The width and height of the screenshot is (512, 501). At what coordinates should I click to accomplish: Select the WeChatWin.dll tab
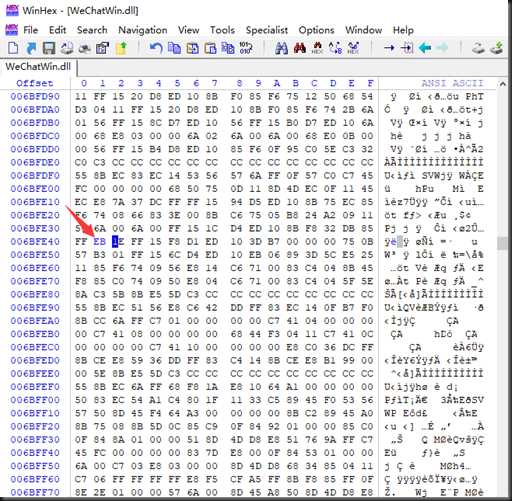tap(38, 67)
